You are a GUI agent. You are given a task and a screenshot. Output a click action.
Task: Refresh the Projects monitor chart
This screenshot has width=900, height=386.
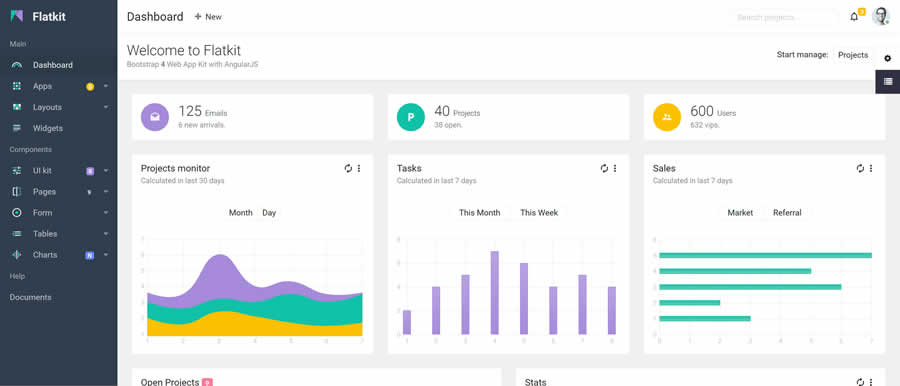(348, 168)
